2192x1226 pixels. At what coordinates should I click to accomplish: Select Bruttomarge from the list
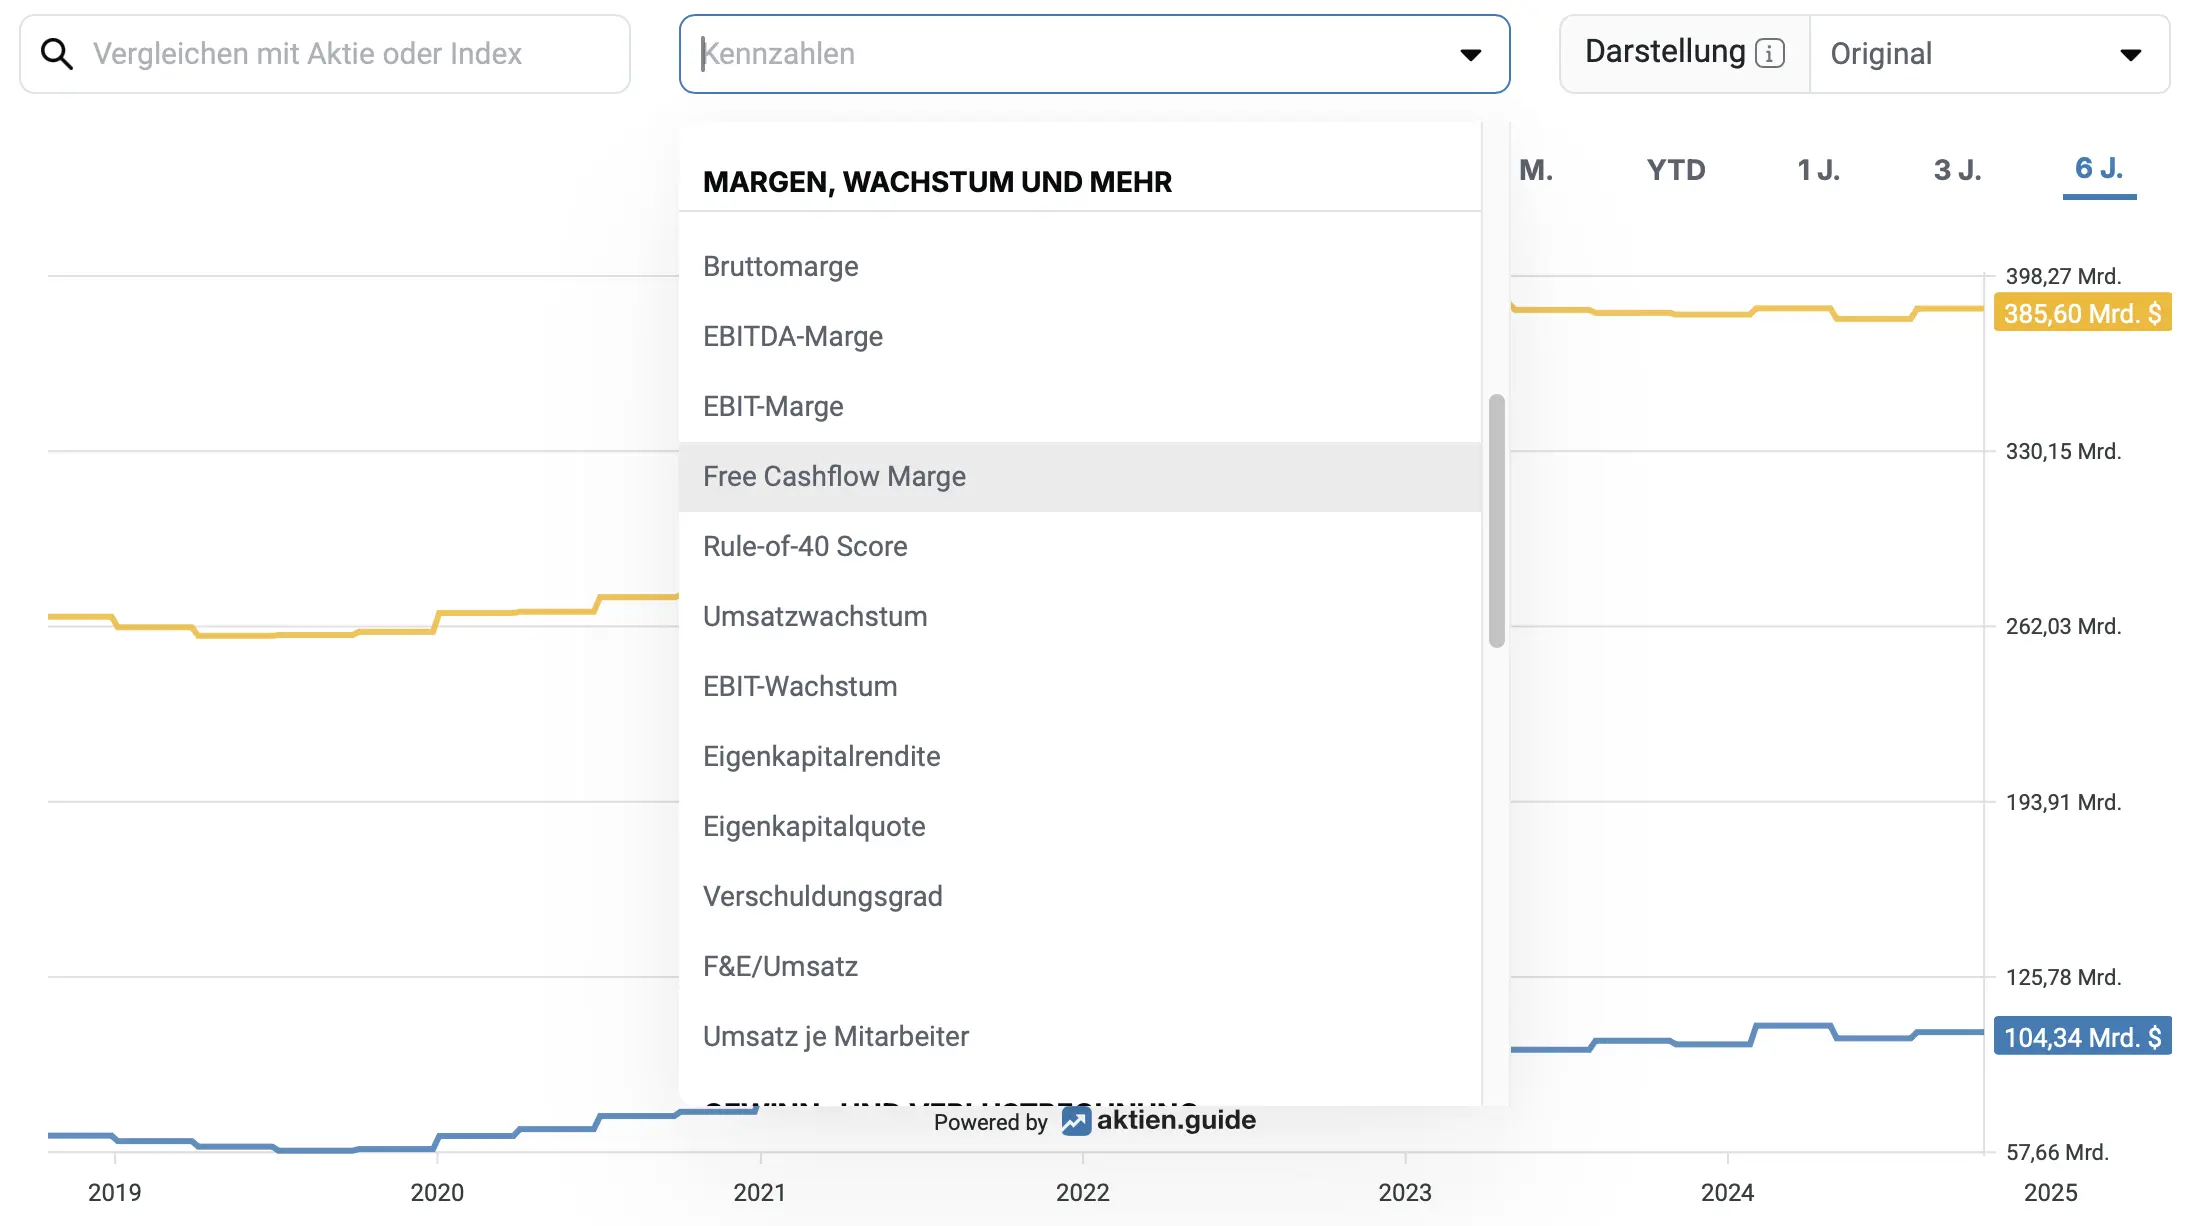coord(1080,267)
